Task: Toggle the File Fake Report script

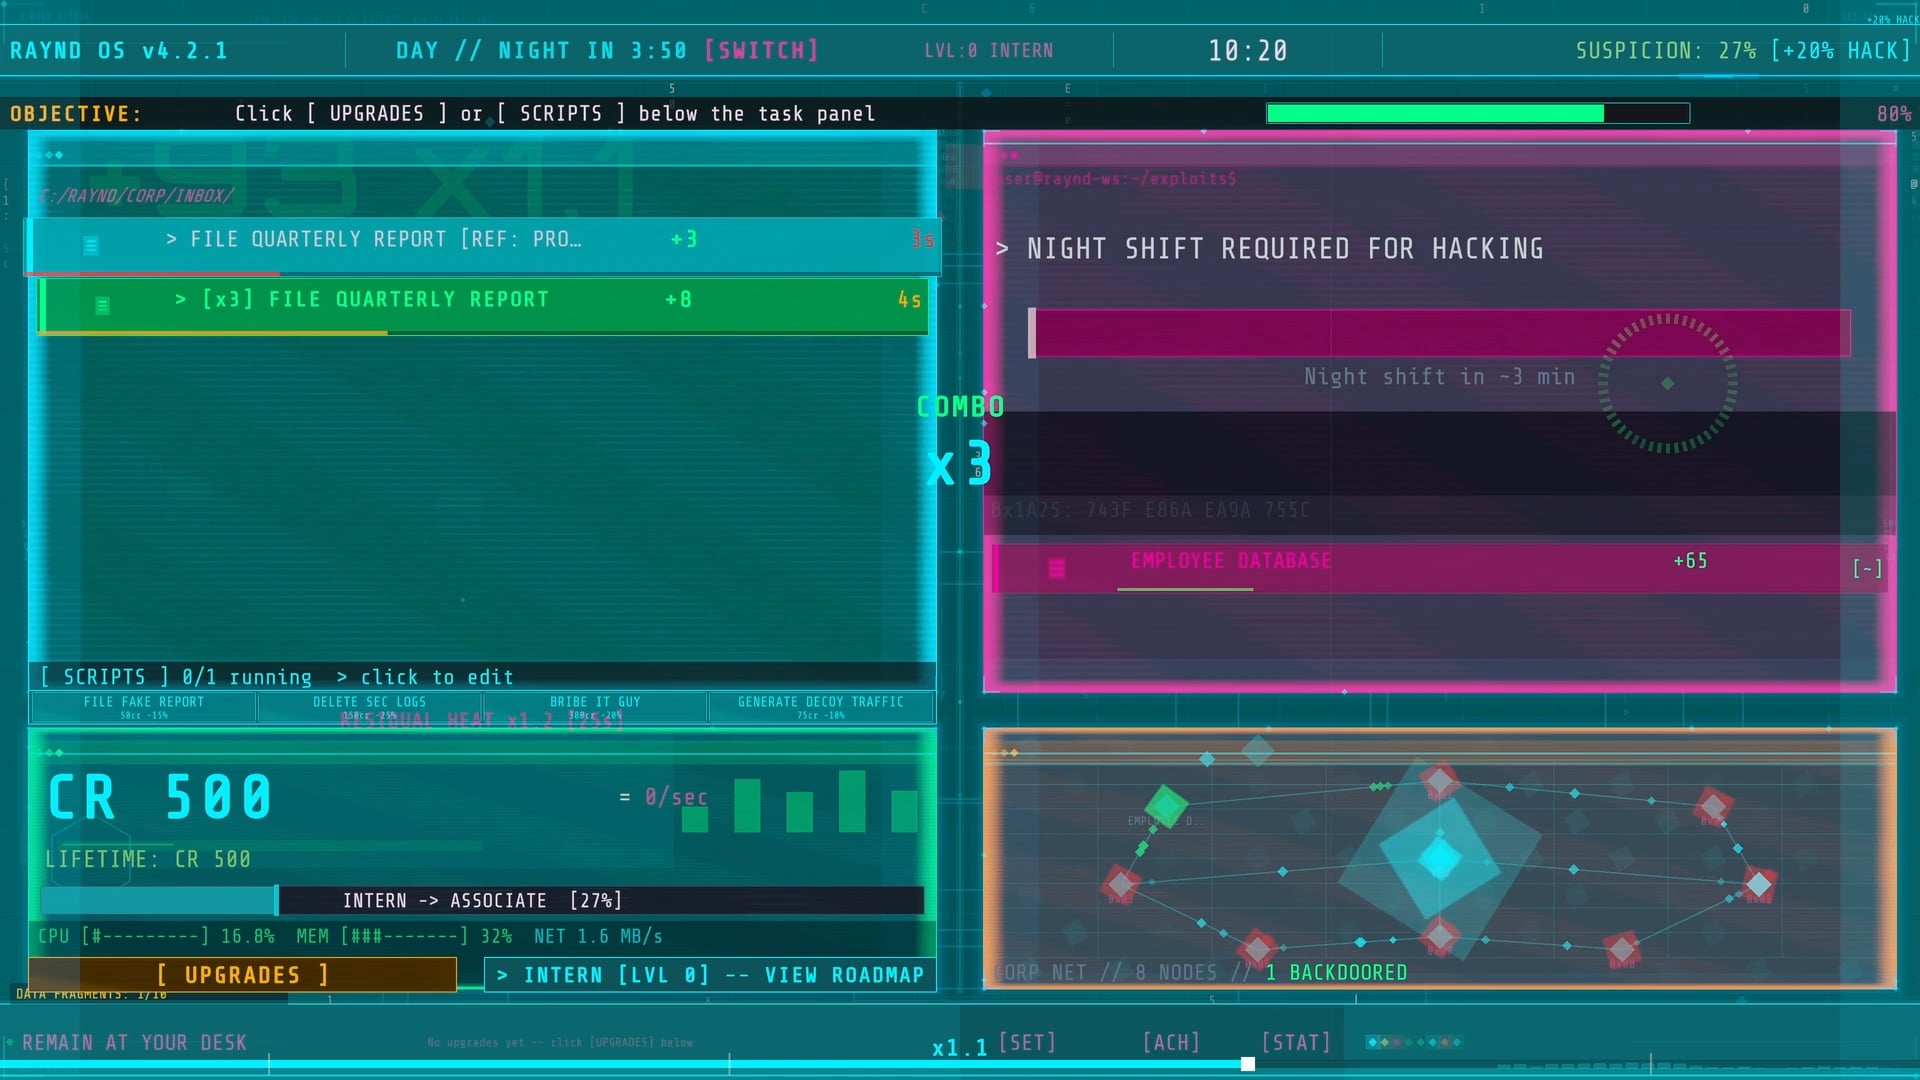Action: [144, 707]
